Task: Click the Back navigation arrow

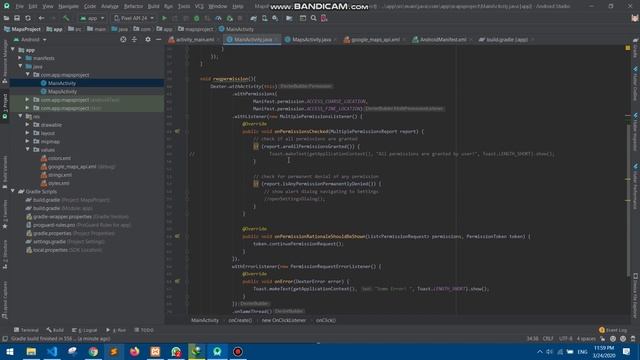Action: [x=41, y=18]
